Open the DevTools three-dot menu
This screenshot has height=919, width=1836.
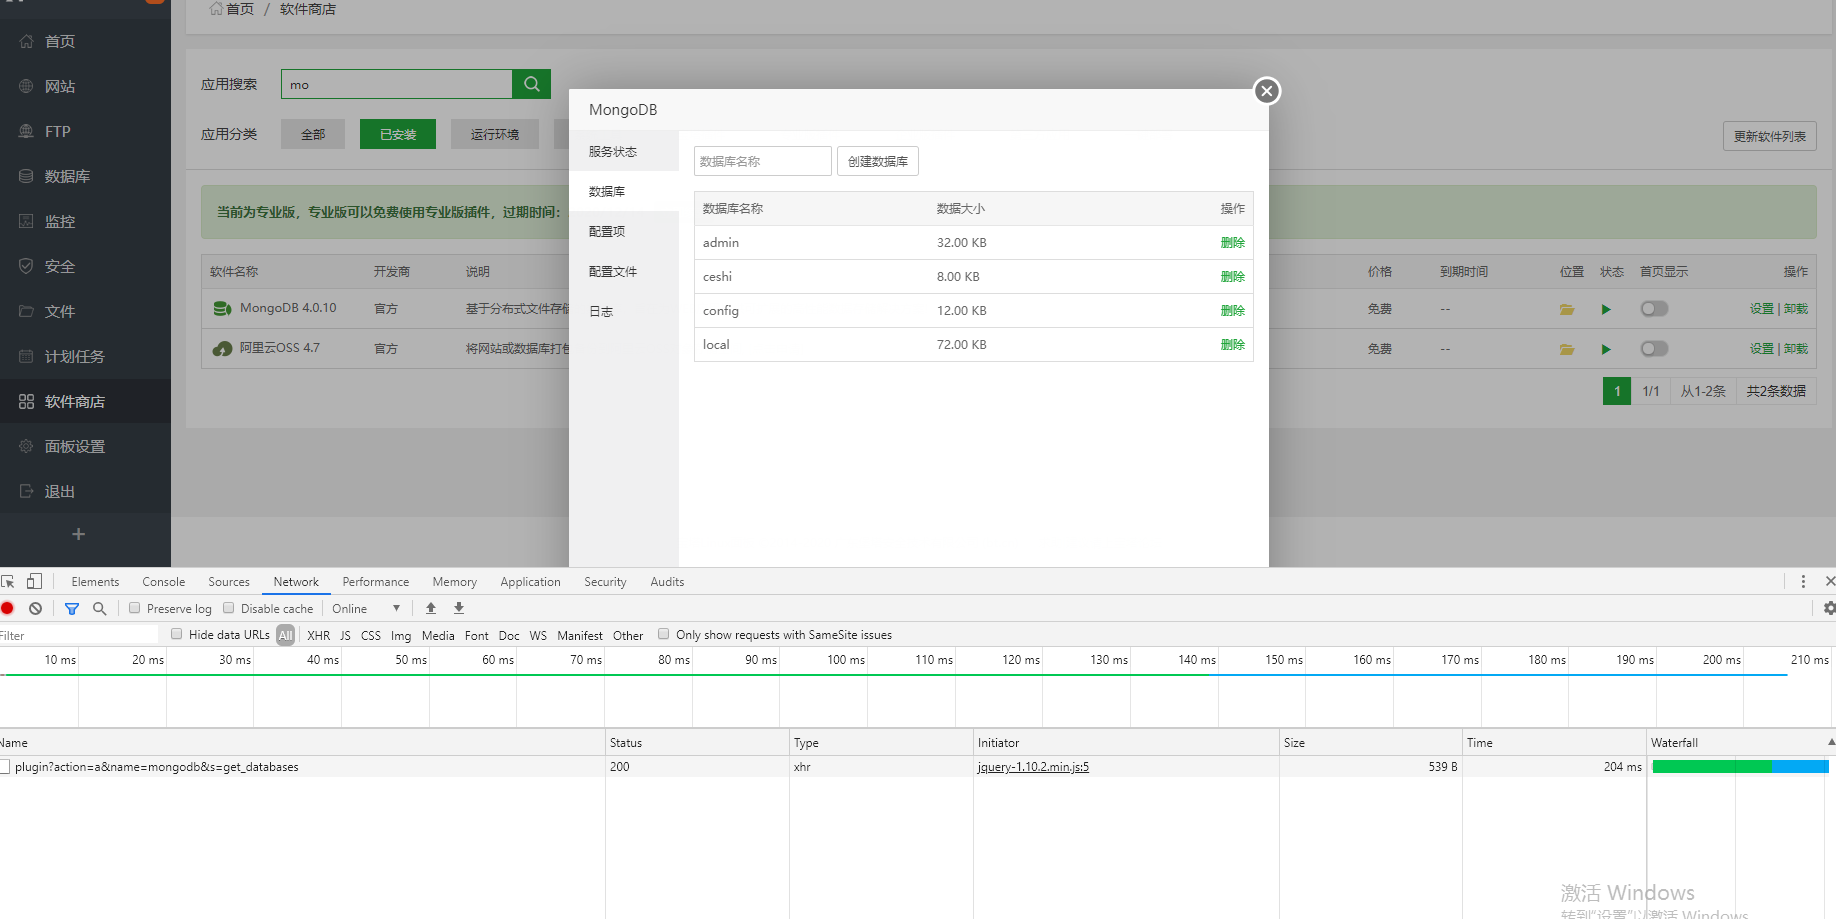click(x=1803, y=581)
